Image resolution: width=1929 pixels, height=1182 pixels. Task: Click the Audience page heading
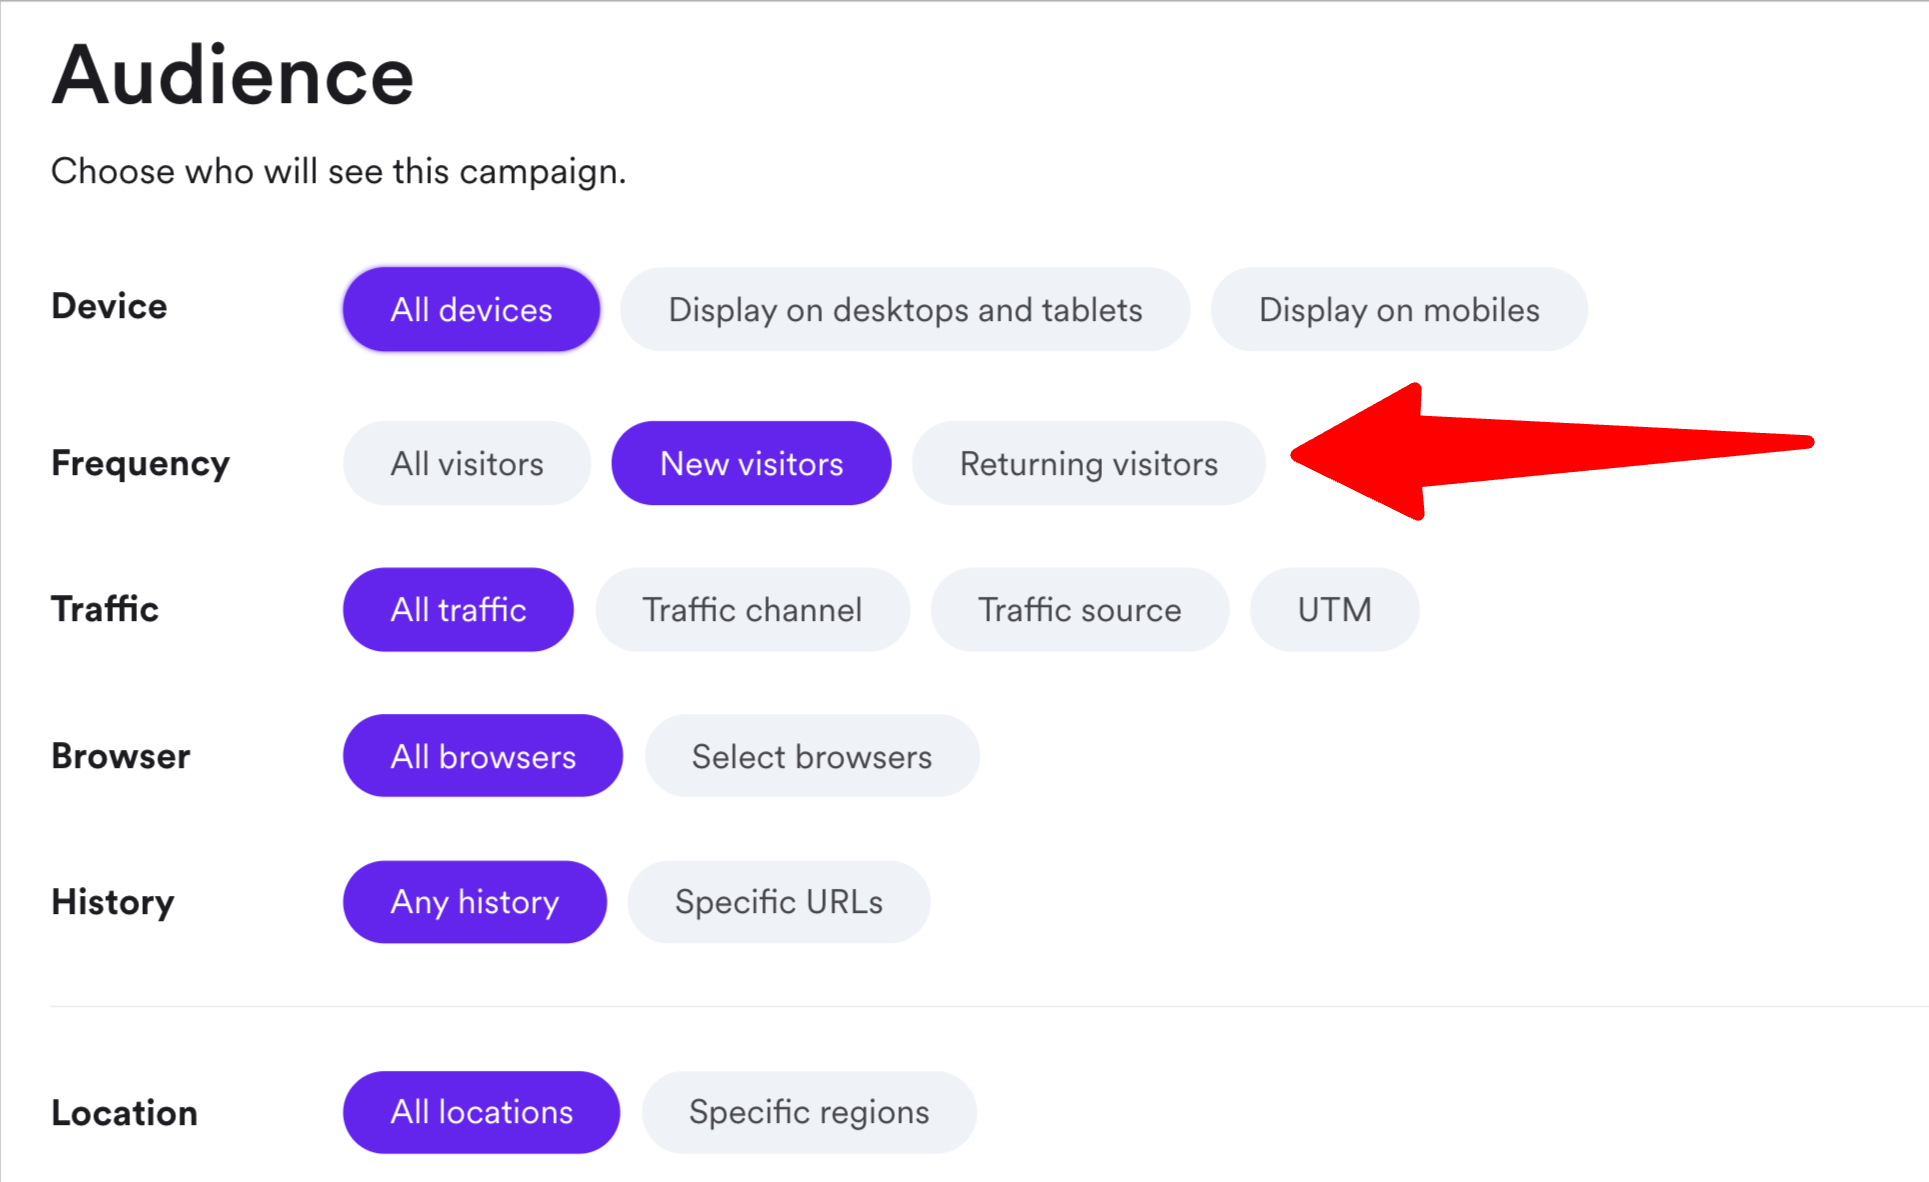[233, 76]
